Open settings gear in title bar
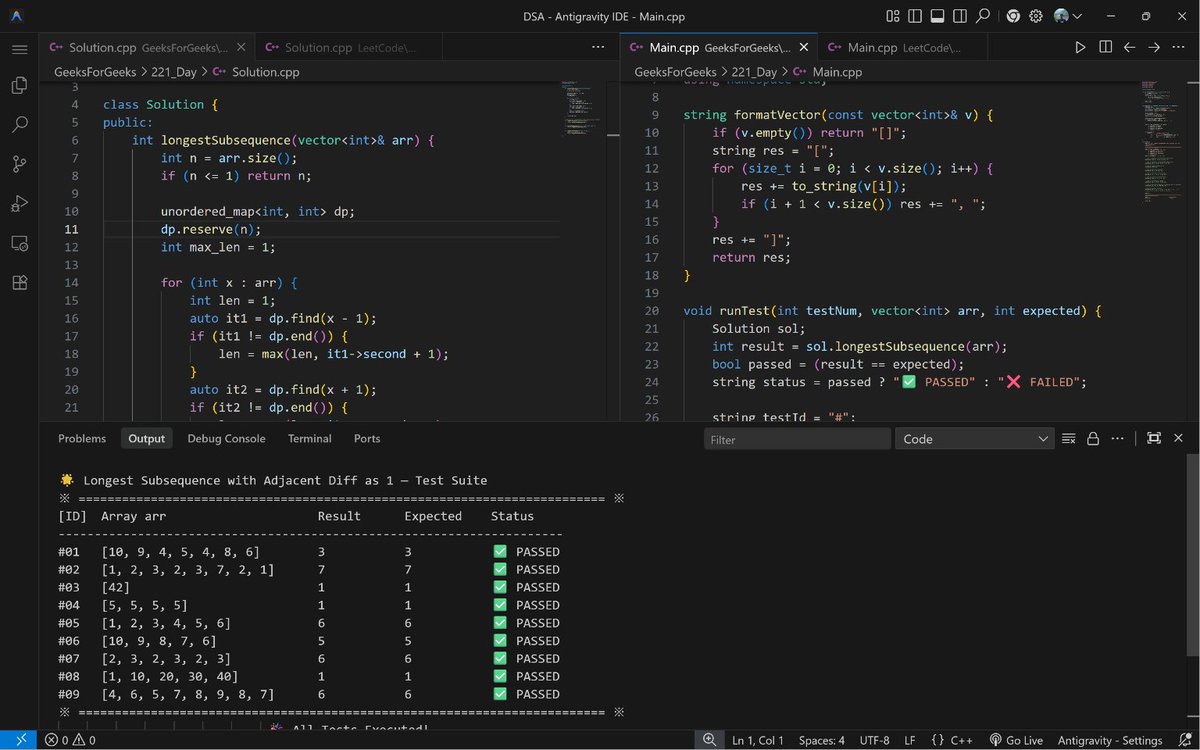The height and width of the screenshot is (750, 1200). tap(1036, 16)
